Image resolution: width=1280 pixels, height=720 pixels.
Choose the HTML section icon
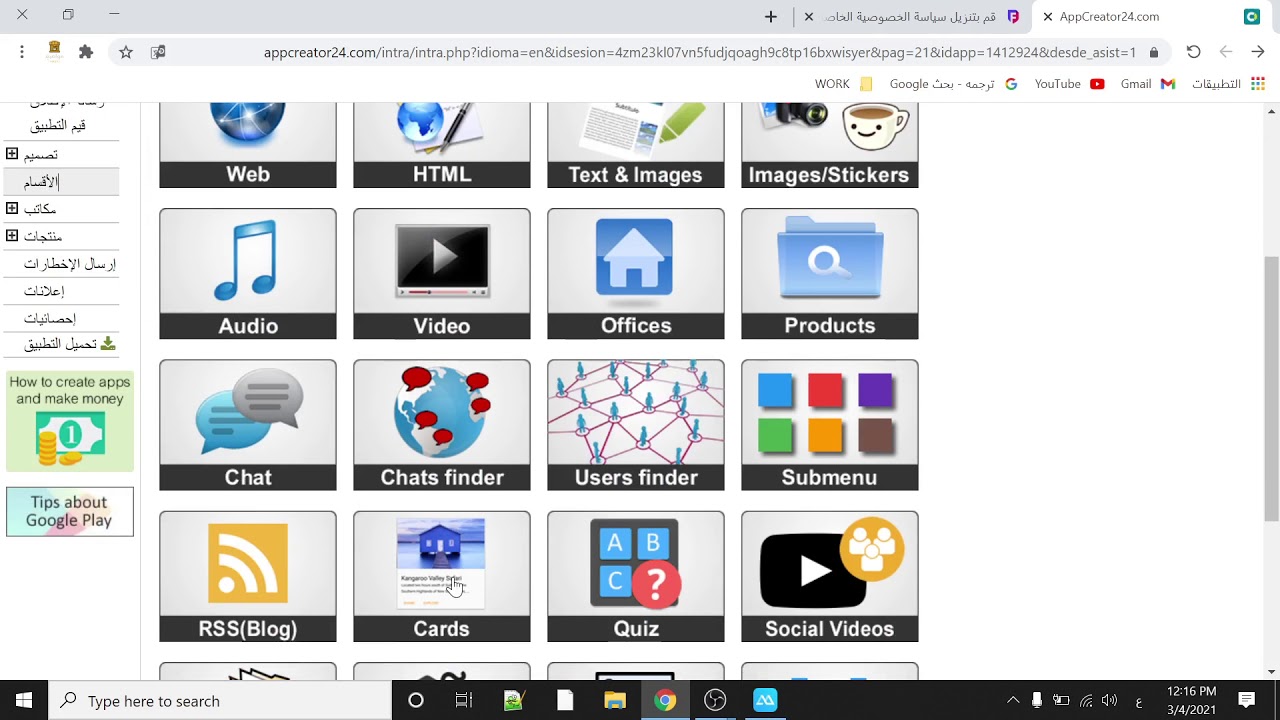[x=442, y=145]
